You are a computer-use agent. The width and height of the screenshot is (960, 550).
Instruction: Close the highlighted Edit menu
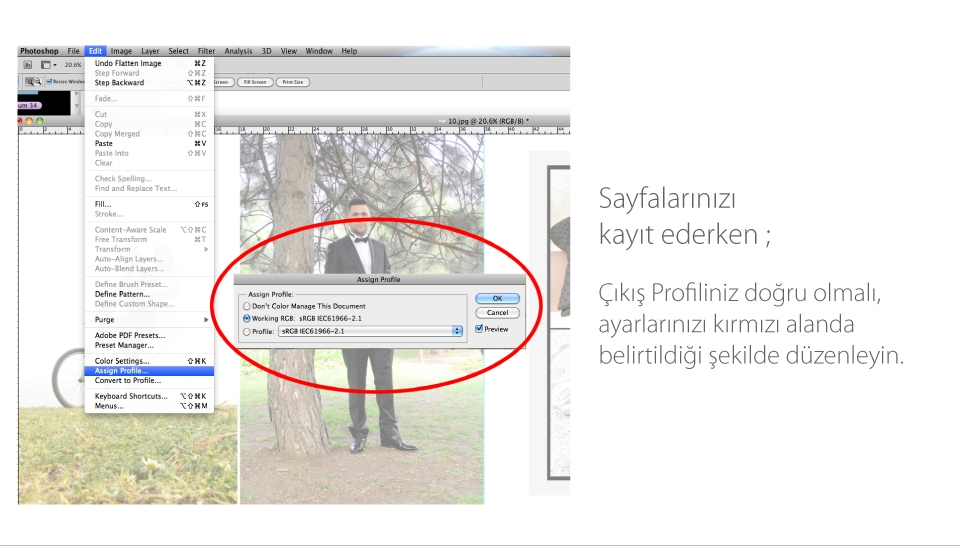click(x=96, y=51)
